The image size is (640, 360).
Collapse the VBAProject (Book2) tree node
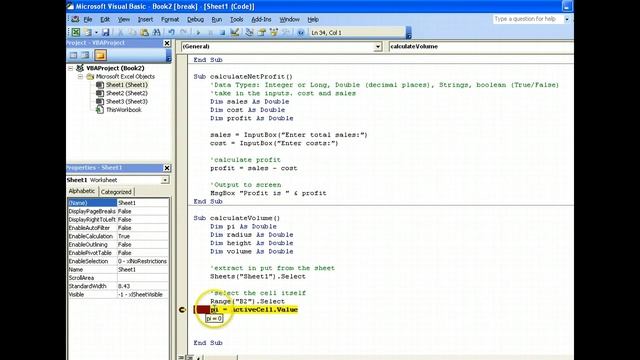(71, 68)
